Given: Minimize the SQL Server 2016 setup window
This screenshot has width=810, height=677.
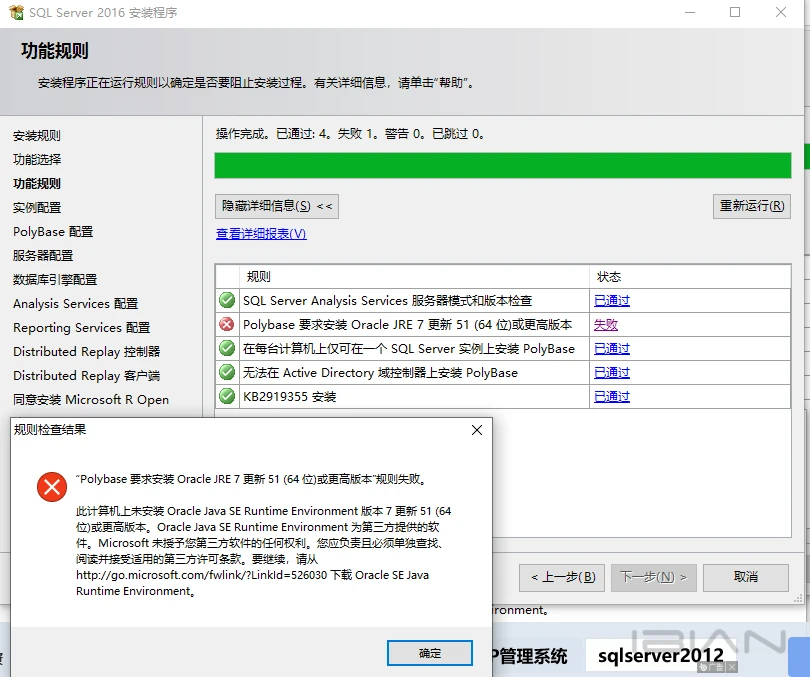Looking at the screenshot, I should click(690, 12).
